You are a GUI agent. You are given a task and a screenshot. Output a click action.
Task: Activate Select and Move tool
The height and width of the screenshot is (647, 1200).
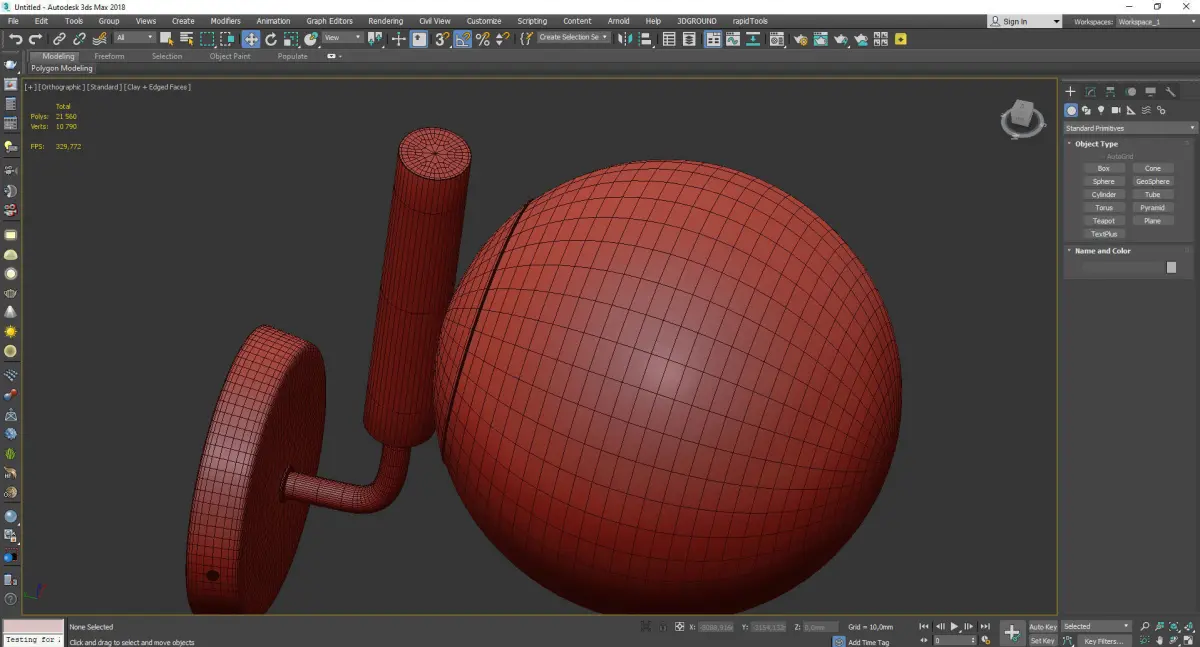point(250,39)
